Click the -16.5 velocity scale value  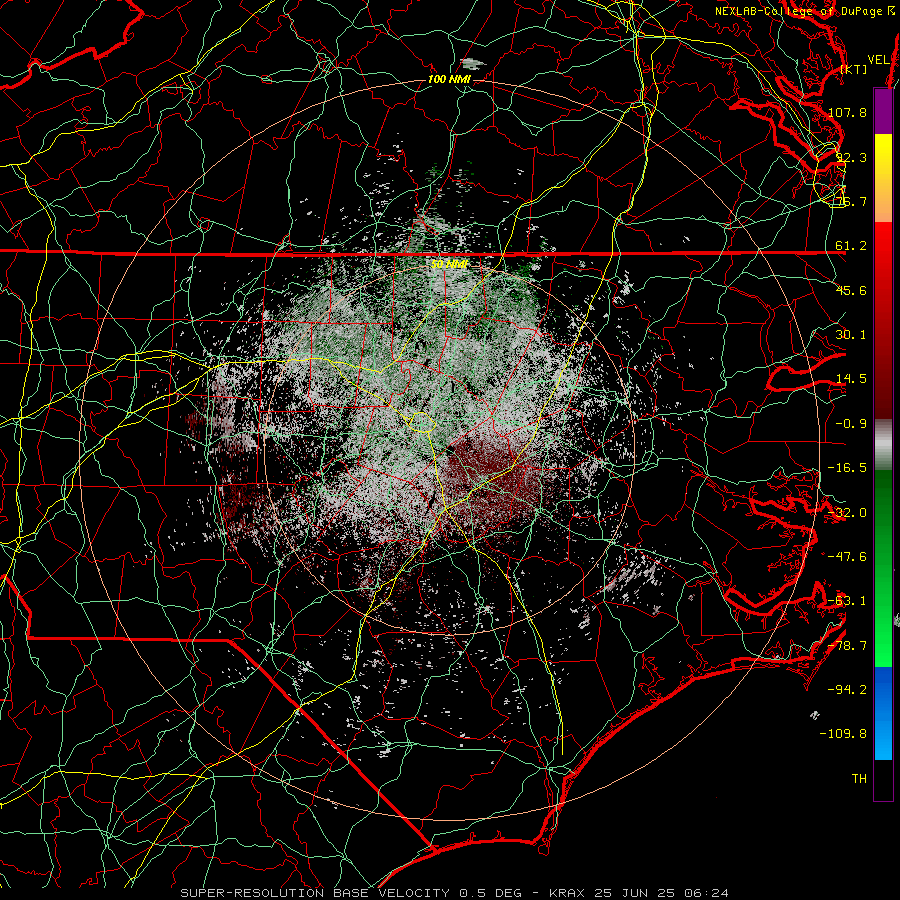coord(847,468)
